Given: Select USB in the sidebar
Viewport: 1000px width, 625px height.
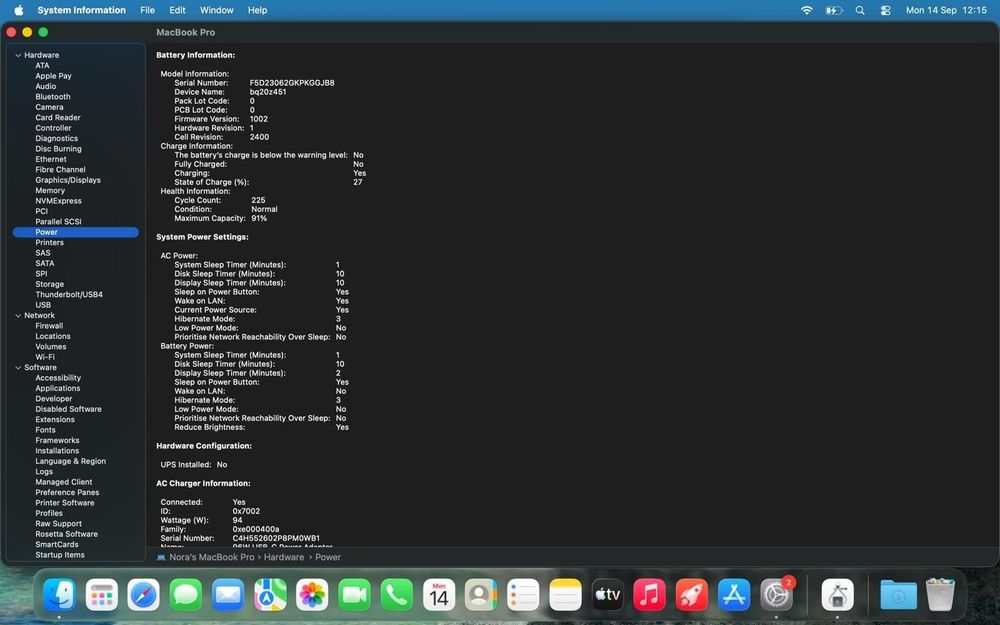Looking at the screenshot, I should point(43,305).
